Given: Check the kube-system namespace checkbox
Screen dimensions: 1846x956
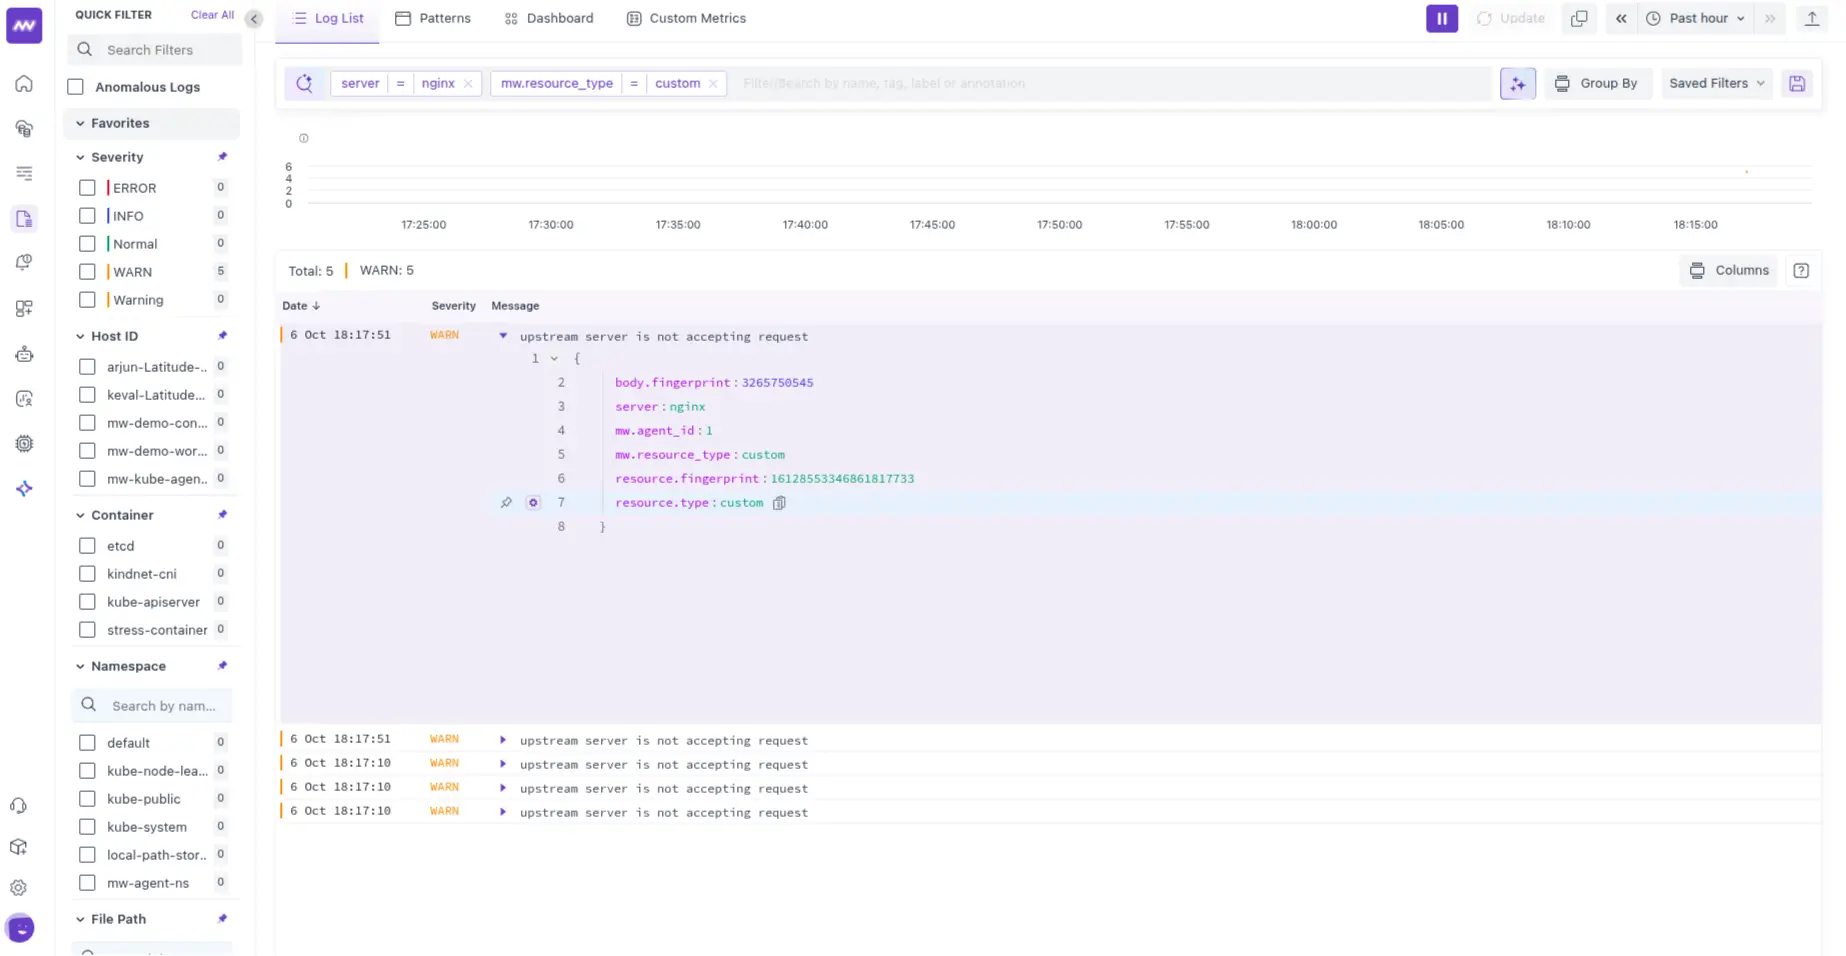Looking at the screenshot, I should (87, 827).
